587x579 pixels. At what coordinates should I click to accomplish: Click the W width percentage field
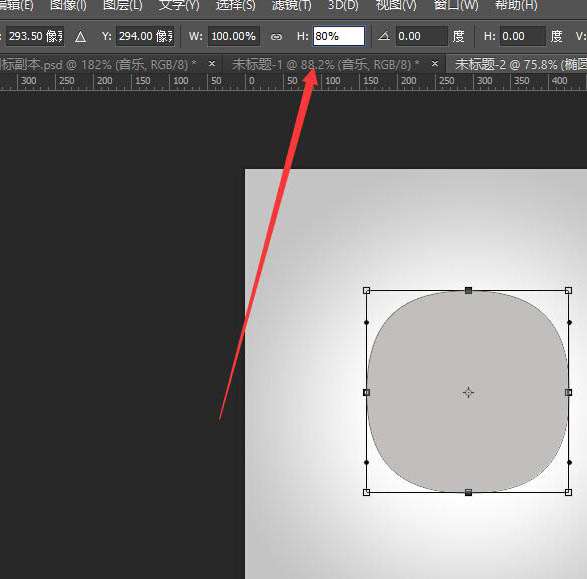tap(234, 36)
